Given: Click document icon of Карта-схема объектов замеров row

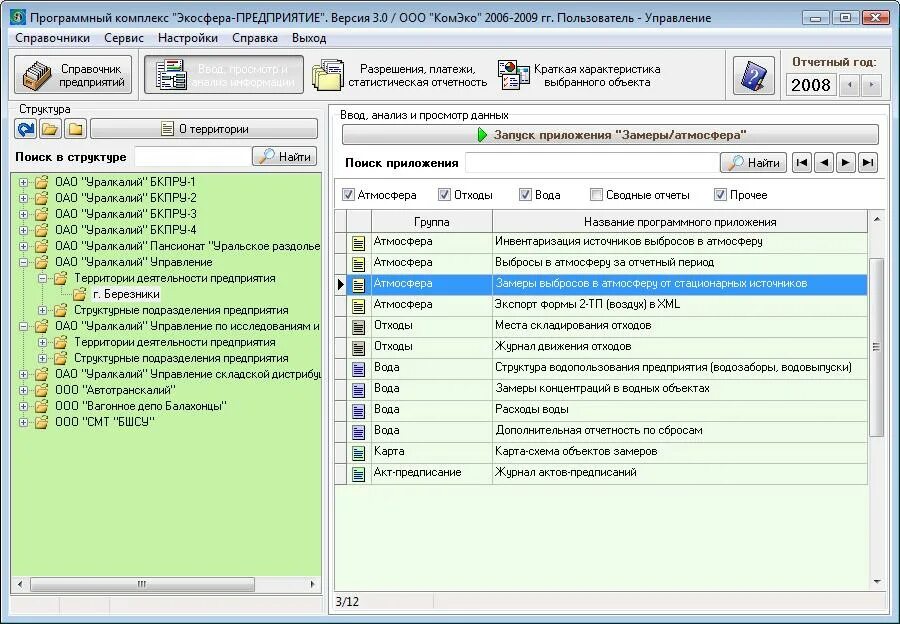Looking at the screenshot, I should coord(359,453).
